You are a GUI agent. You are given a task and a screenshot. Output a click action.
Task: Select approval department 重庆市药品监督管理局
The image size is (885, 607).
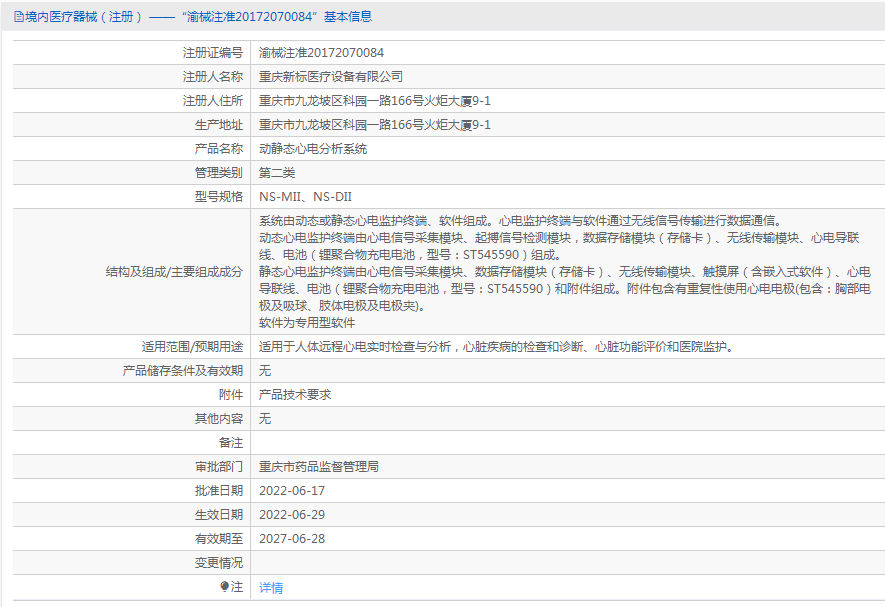319,466
